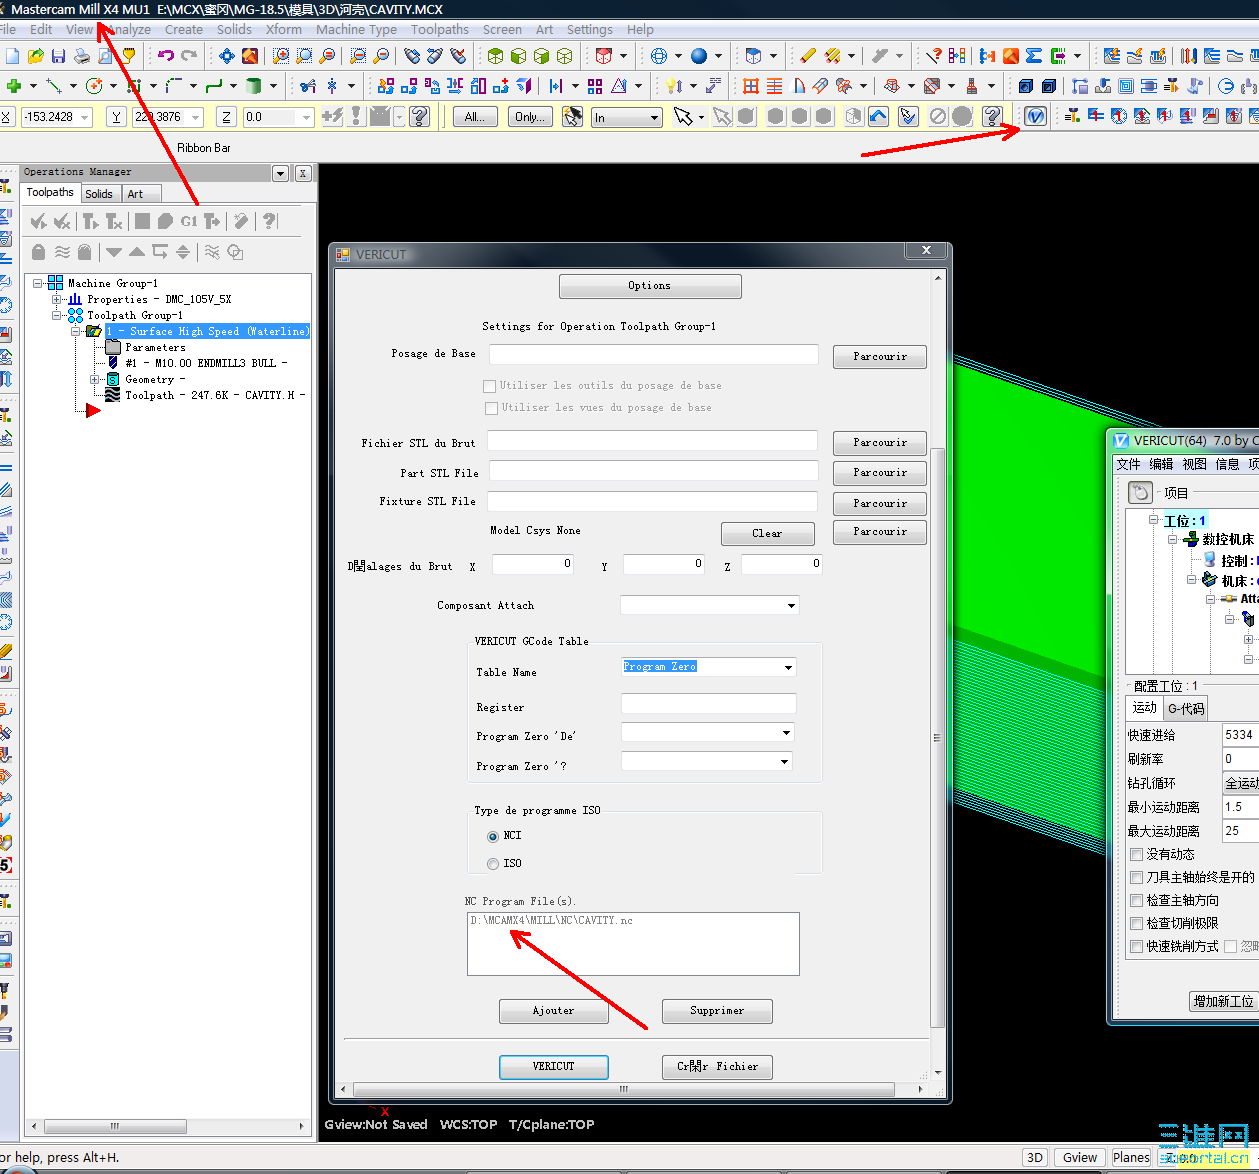
Task: Click the Toolpath 247.6K wave icon
Action: tap(113, 395)
